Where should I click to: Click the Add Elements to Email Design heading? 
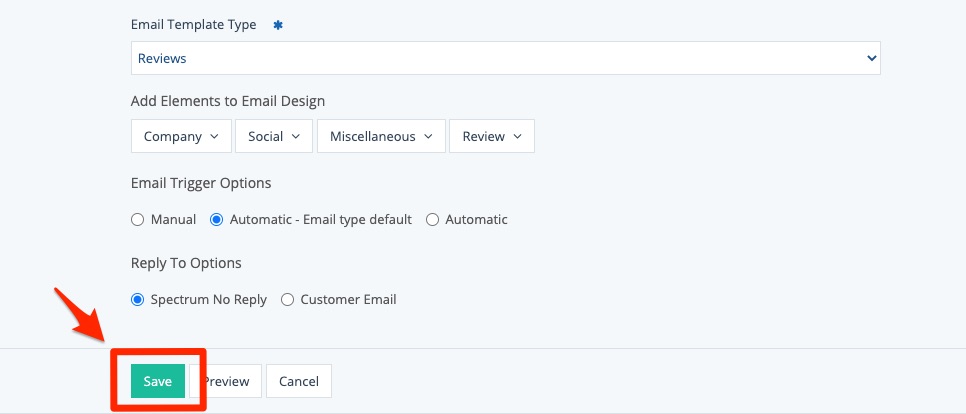[227, 101]
